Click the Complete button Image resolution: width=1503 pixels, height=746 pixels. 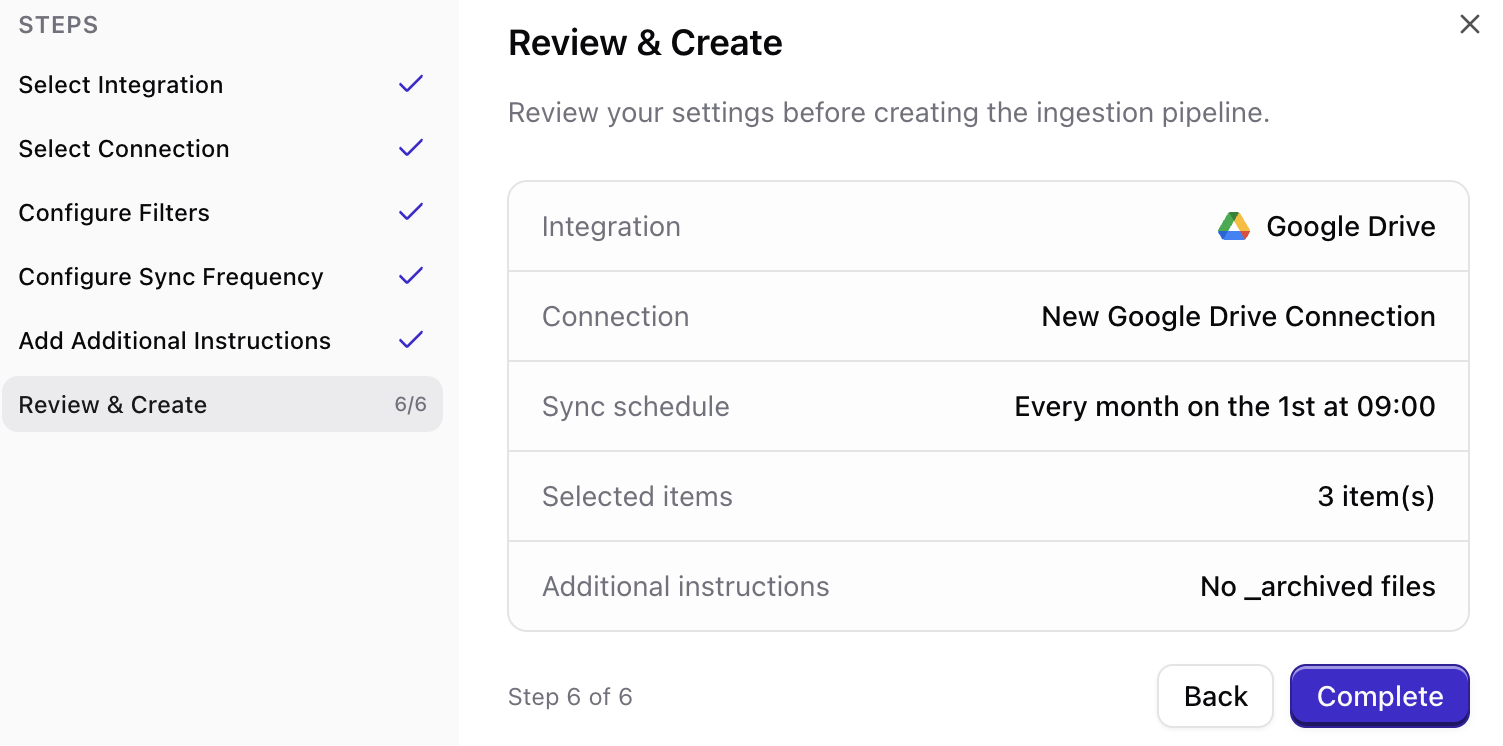click(1379, 696)
